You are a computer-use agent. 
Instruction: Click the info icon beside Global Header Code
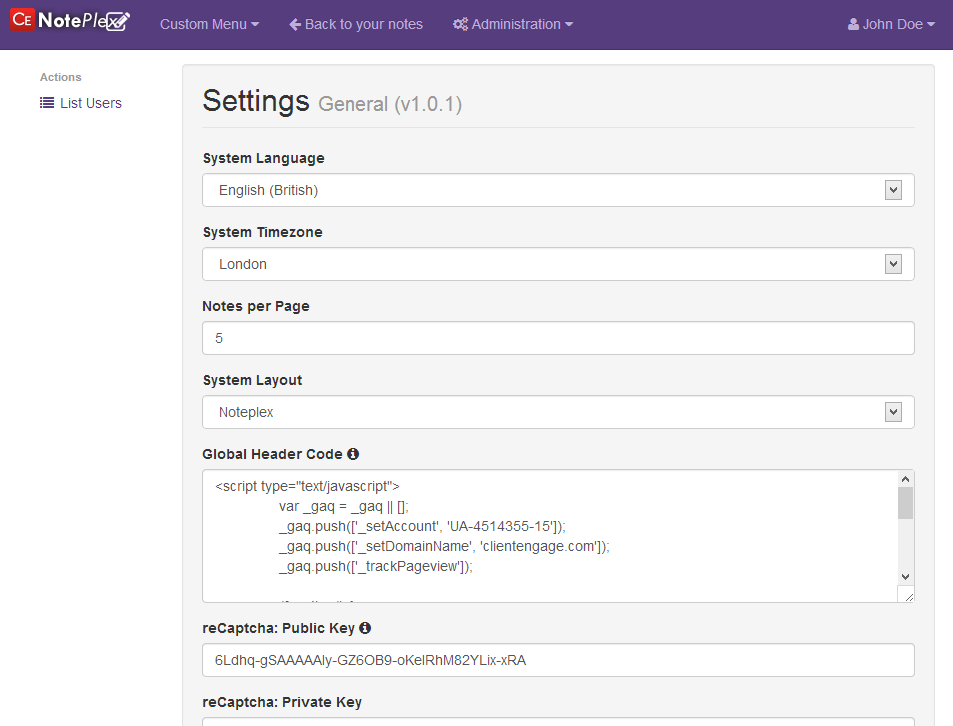[352, 454]
